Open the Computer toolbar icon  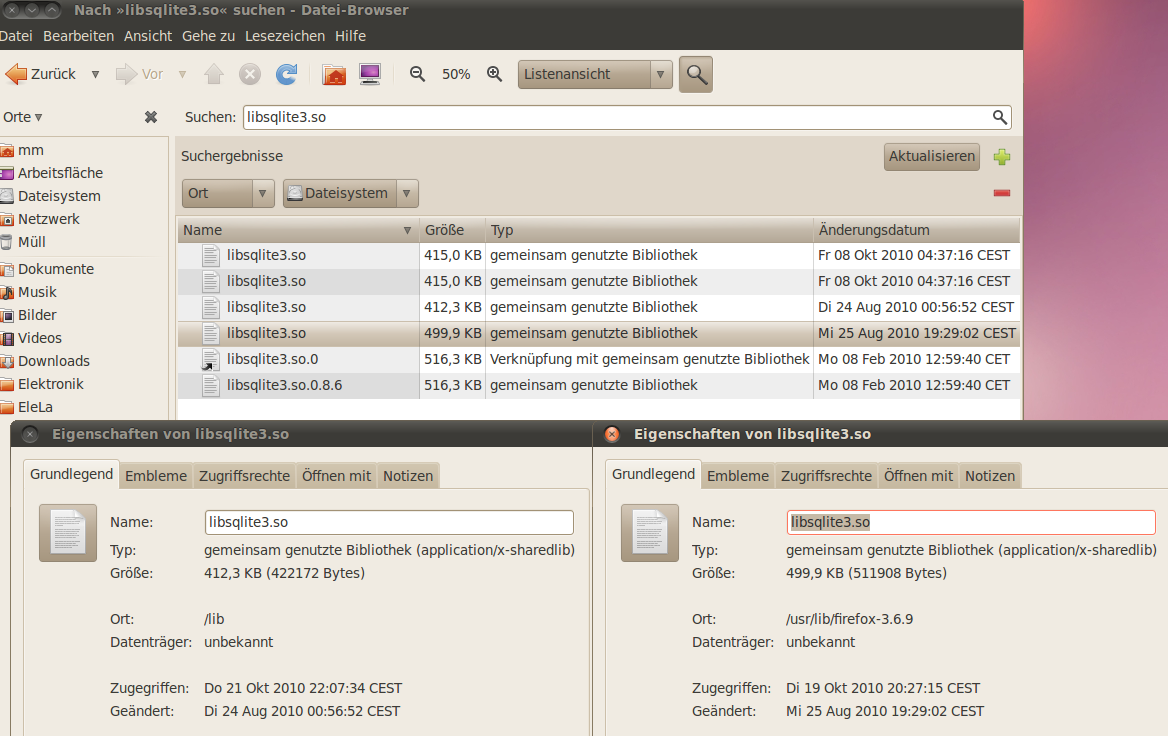369,74
